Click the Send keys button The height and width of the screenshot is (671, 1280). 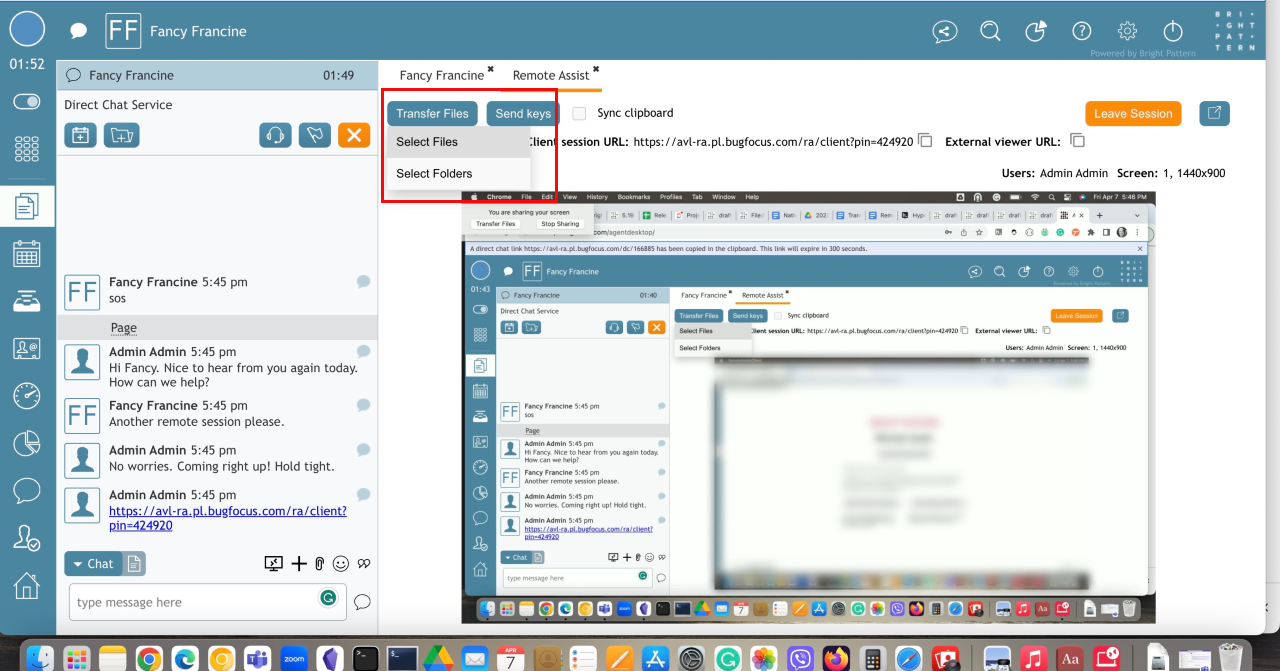(x=523, y=114)
